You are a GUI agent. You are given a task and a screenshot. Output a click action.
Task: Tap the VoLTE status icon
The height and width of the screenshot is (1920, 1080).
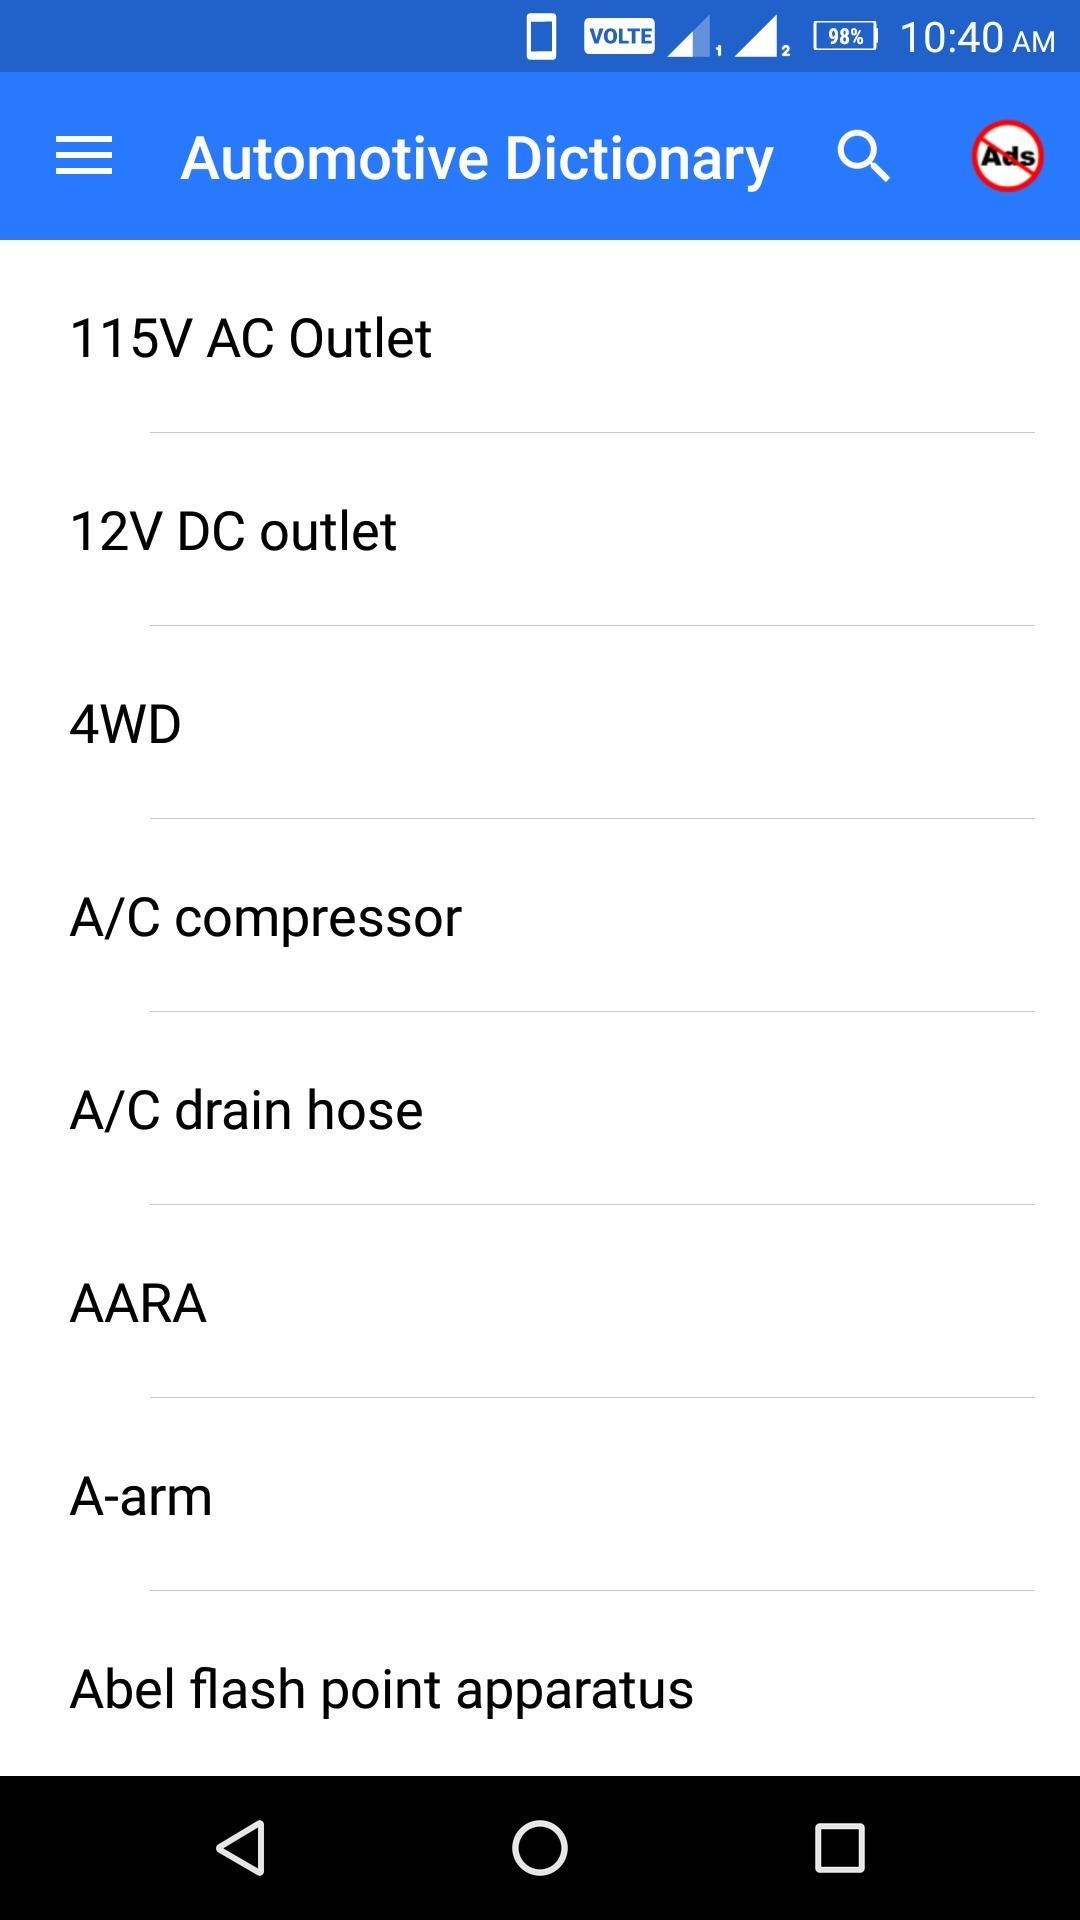click(620, 36)
